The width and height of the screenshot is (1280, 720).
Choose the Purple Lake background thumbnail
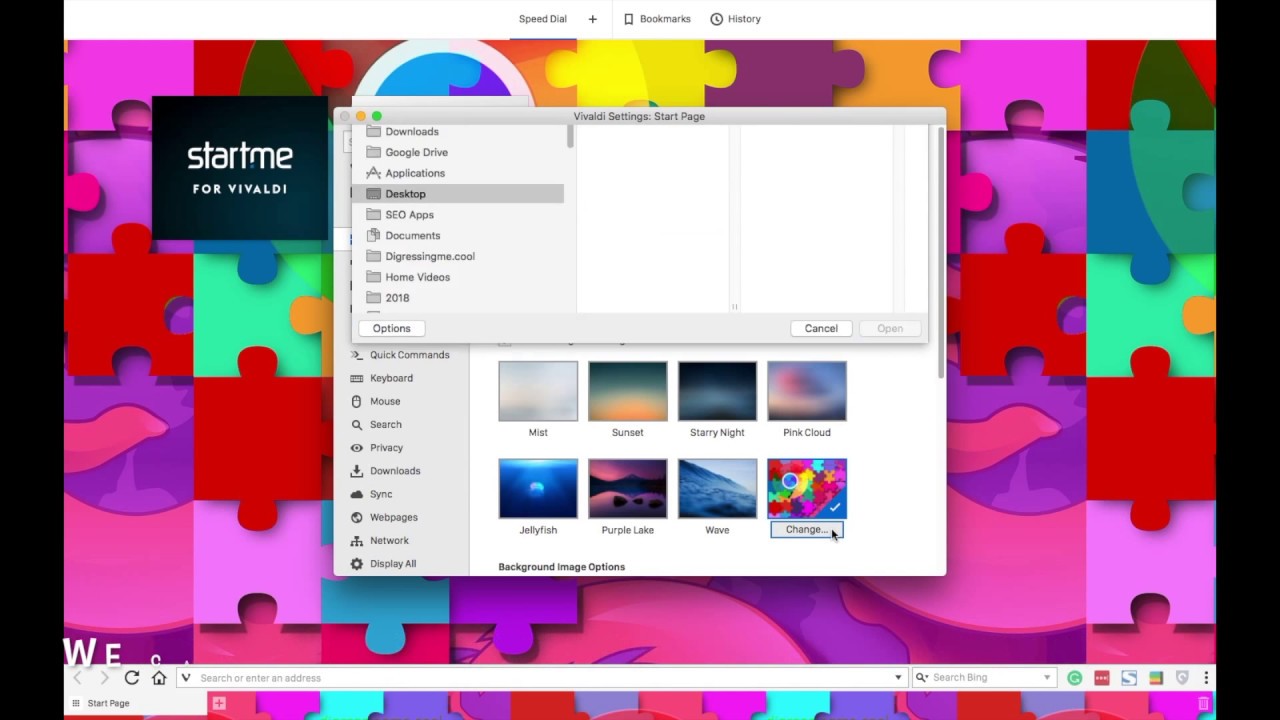(x=628, y=489)
